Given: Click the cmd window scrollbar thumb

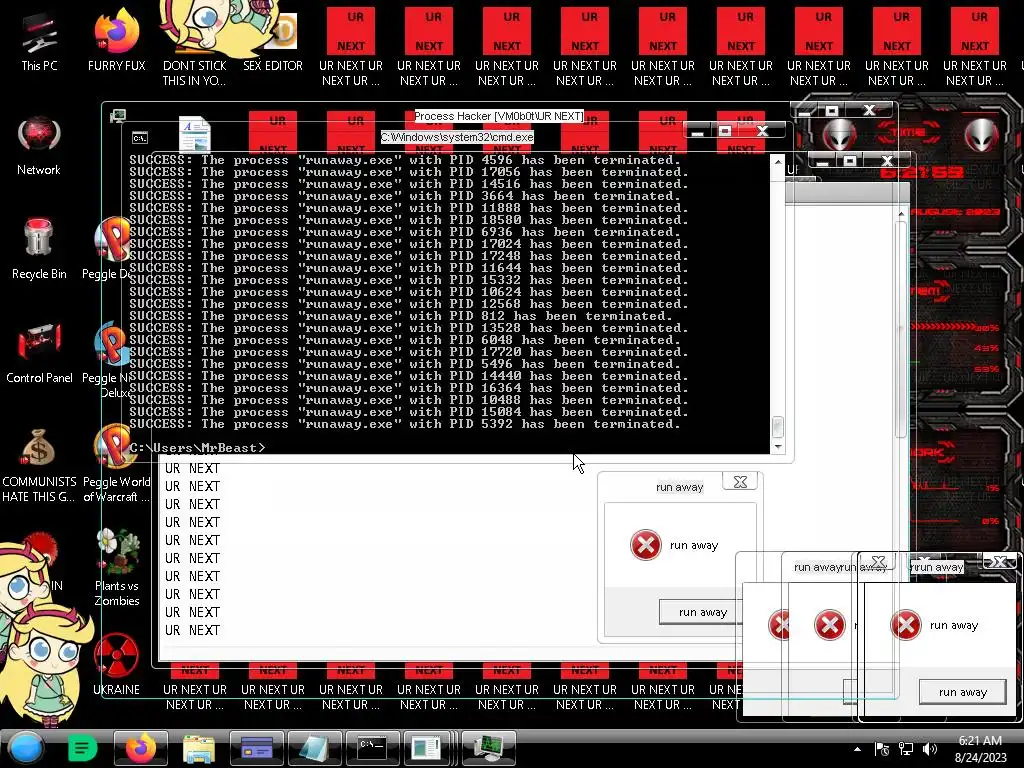Looking at the screenshot, I should (778, 426).
